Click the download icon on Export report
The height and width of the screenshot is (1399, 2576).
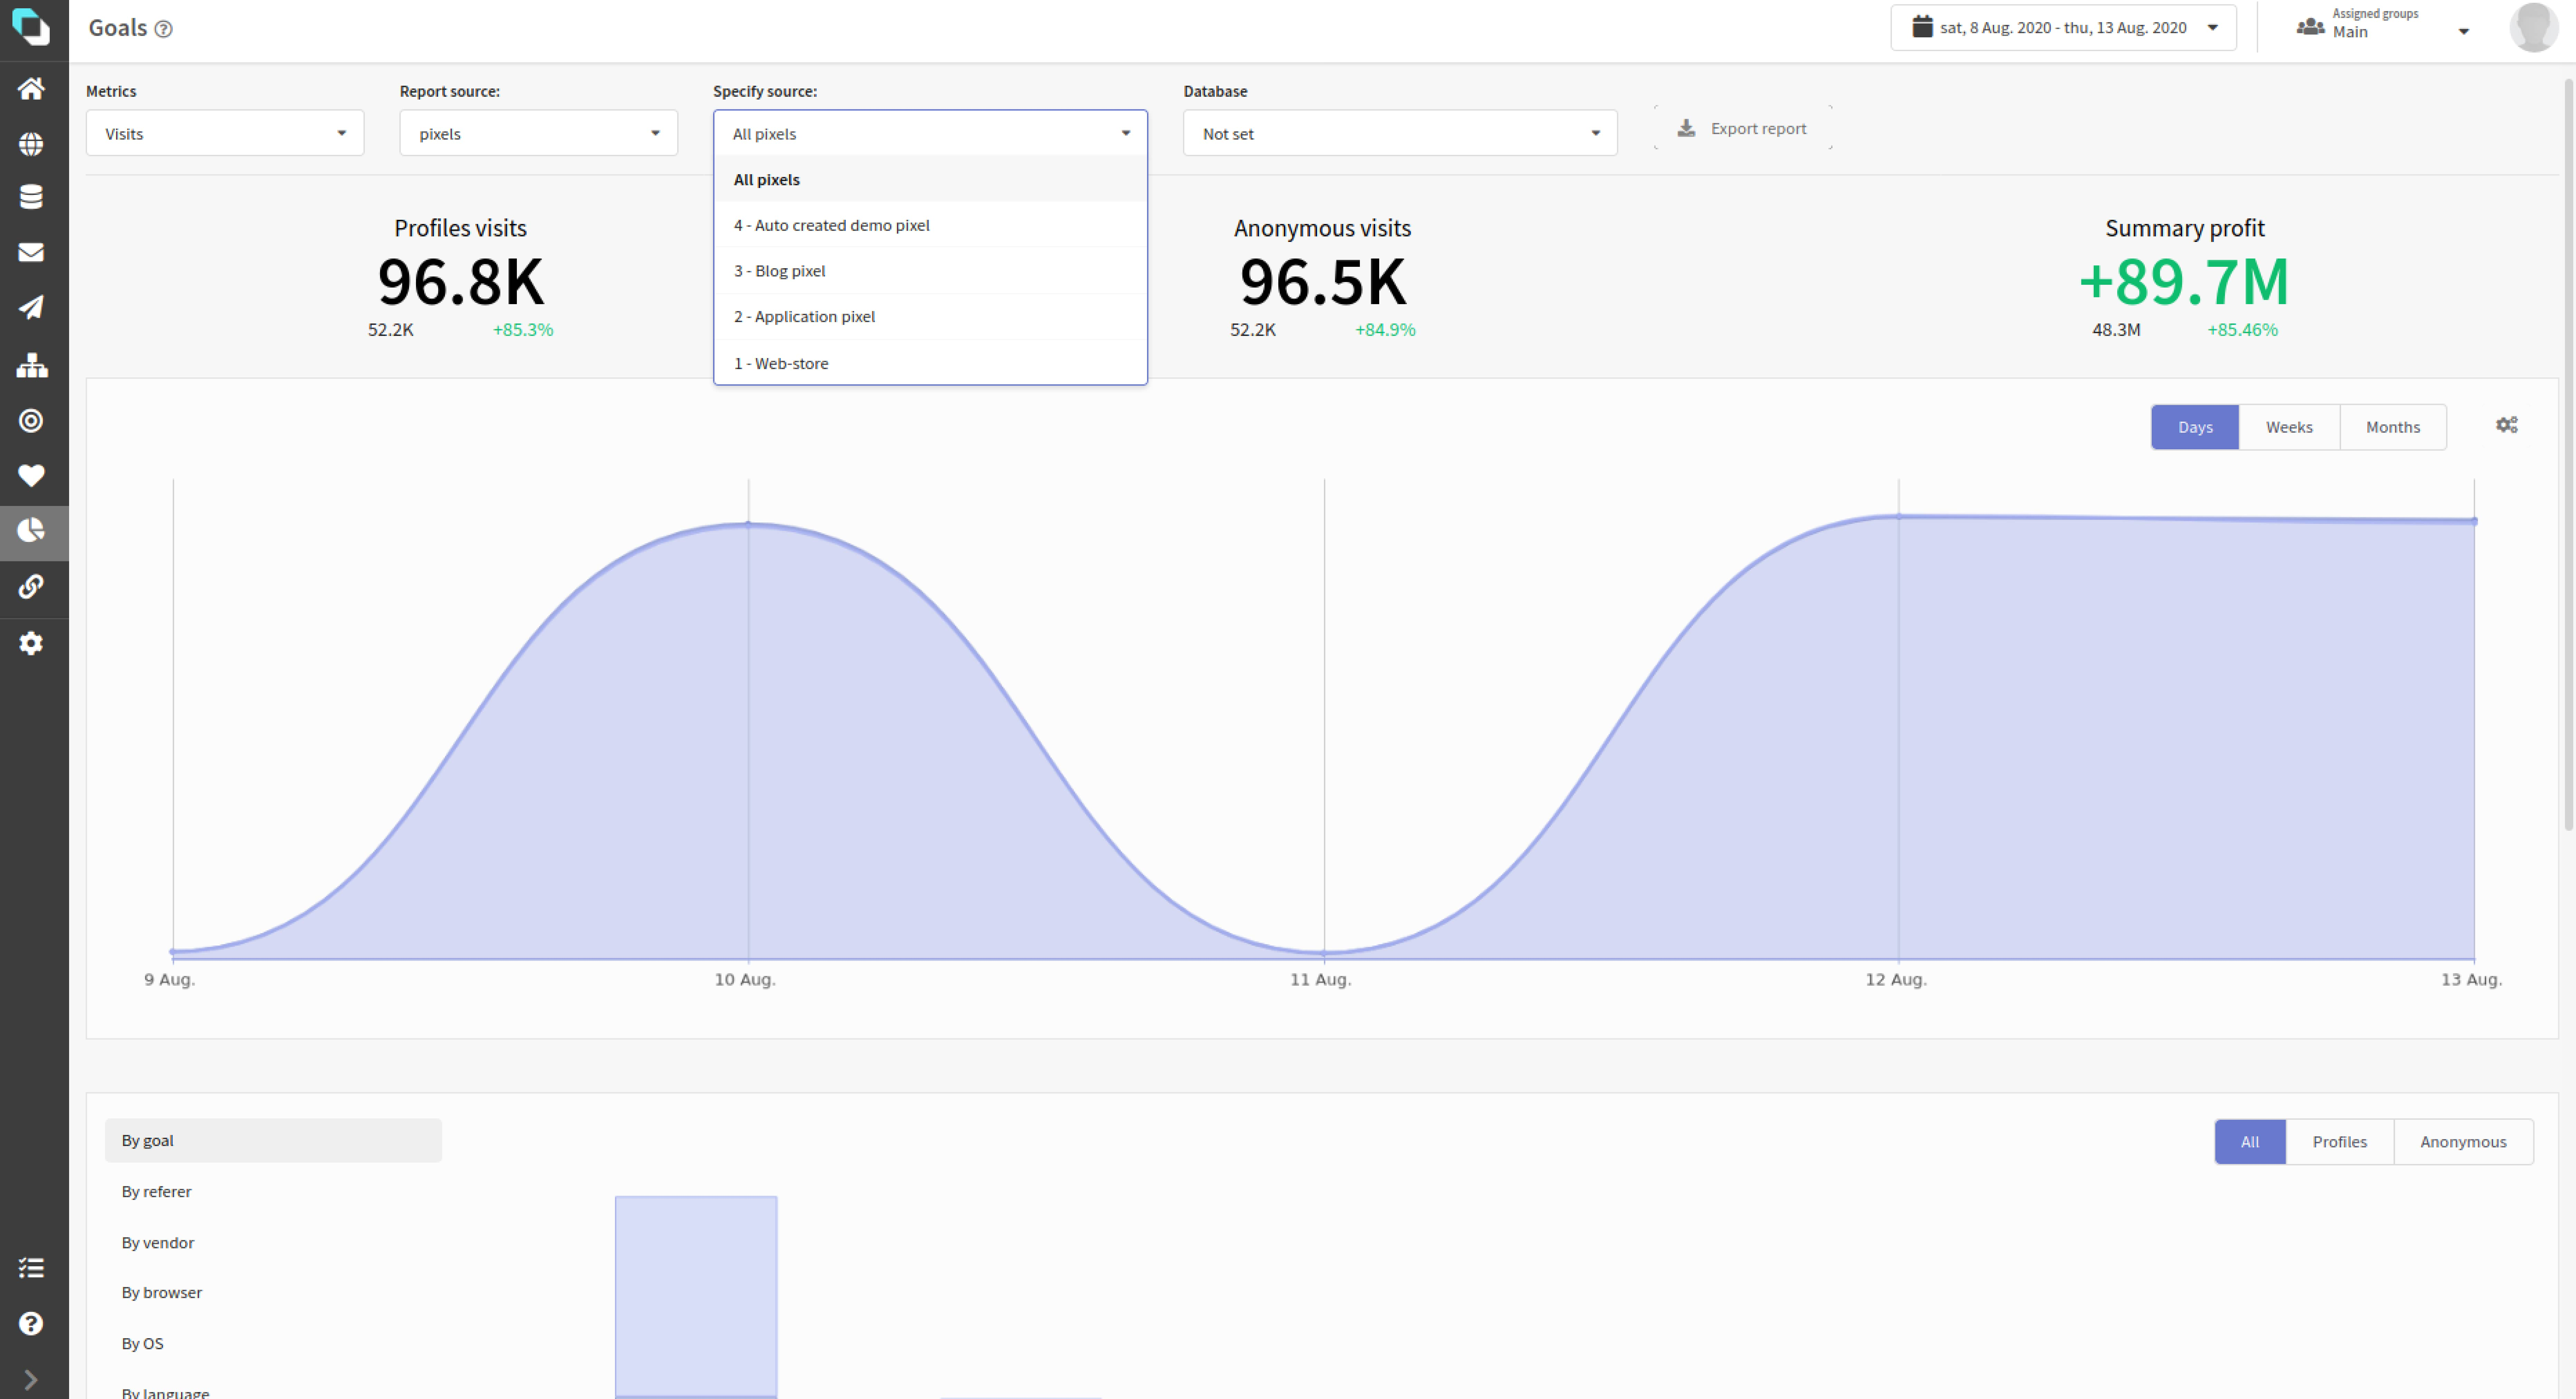click(1686, 128)
